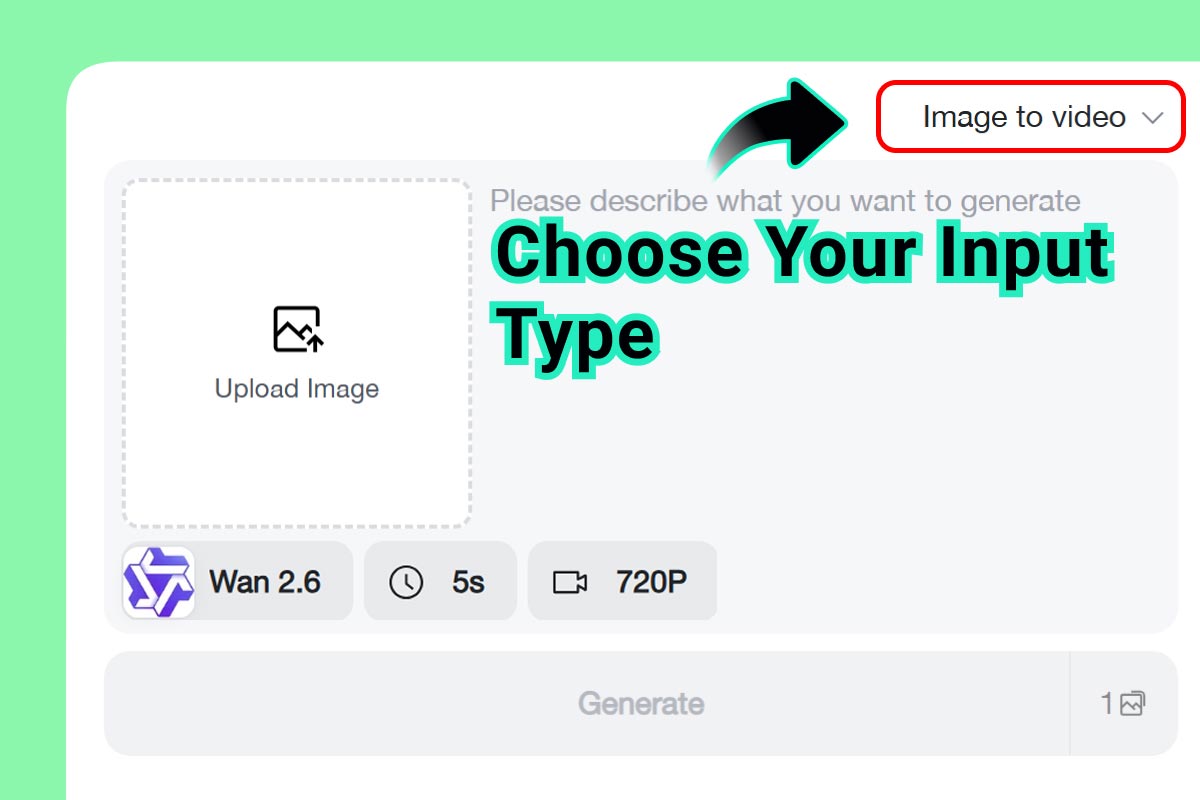Select the Wan 2.6 model logo icon
The width and height of the screenshot is (1200, 800).
[x=157, y=581]
